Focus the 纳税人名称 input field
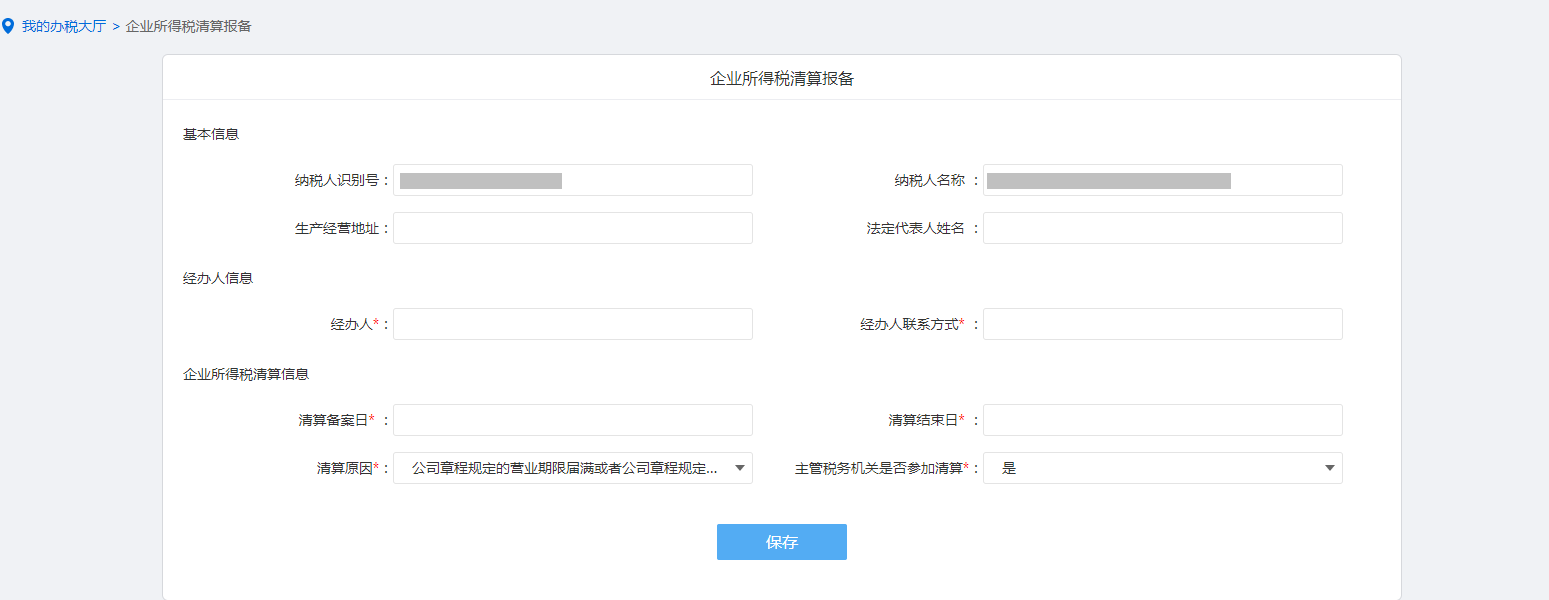The image size is (1549, 600). tap(1162, 180)
